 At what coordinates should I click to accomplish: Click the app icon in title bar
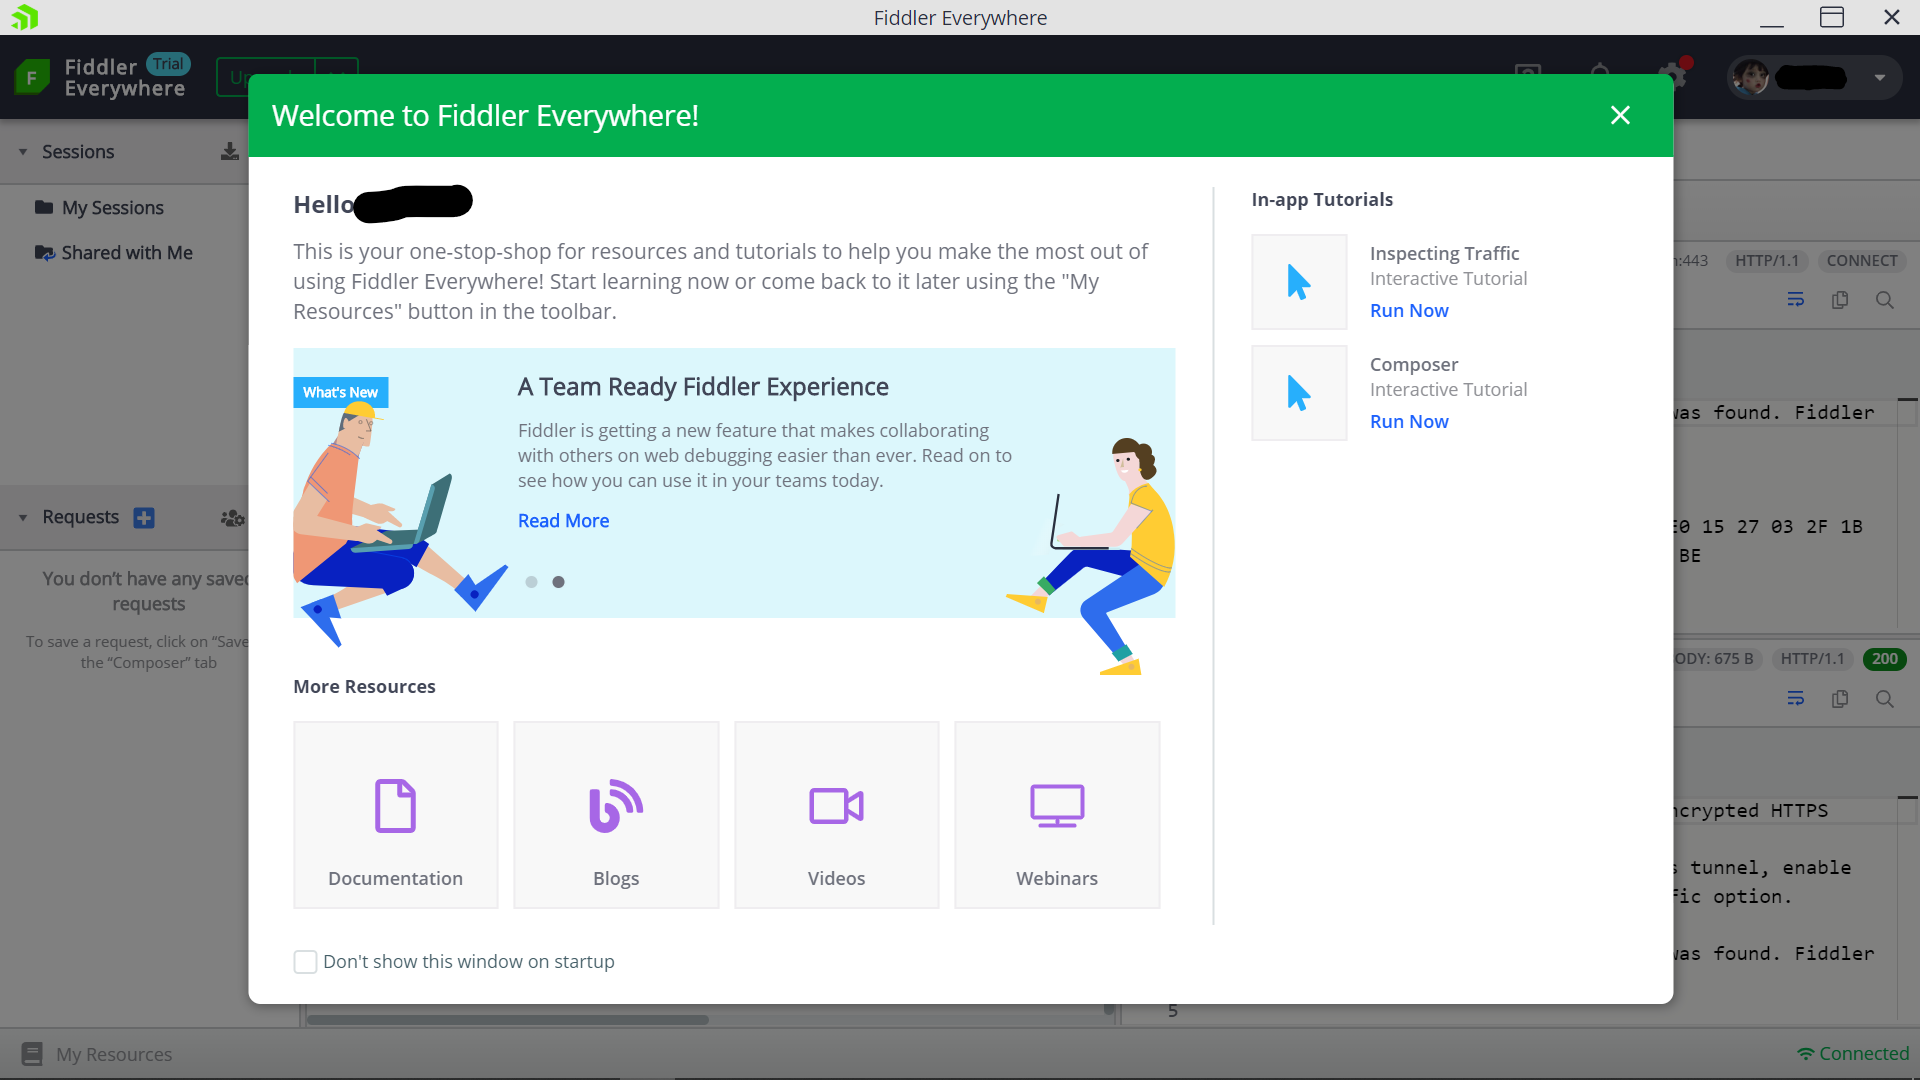tap(25, 17)
